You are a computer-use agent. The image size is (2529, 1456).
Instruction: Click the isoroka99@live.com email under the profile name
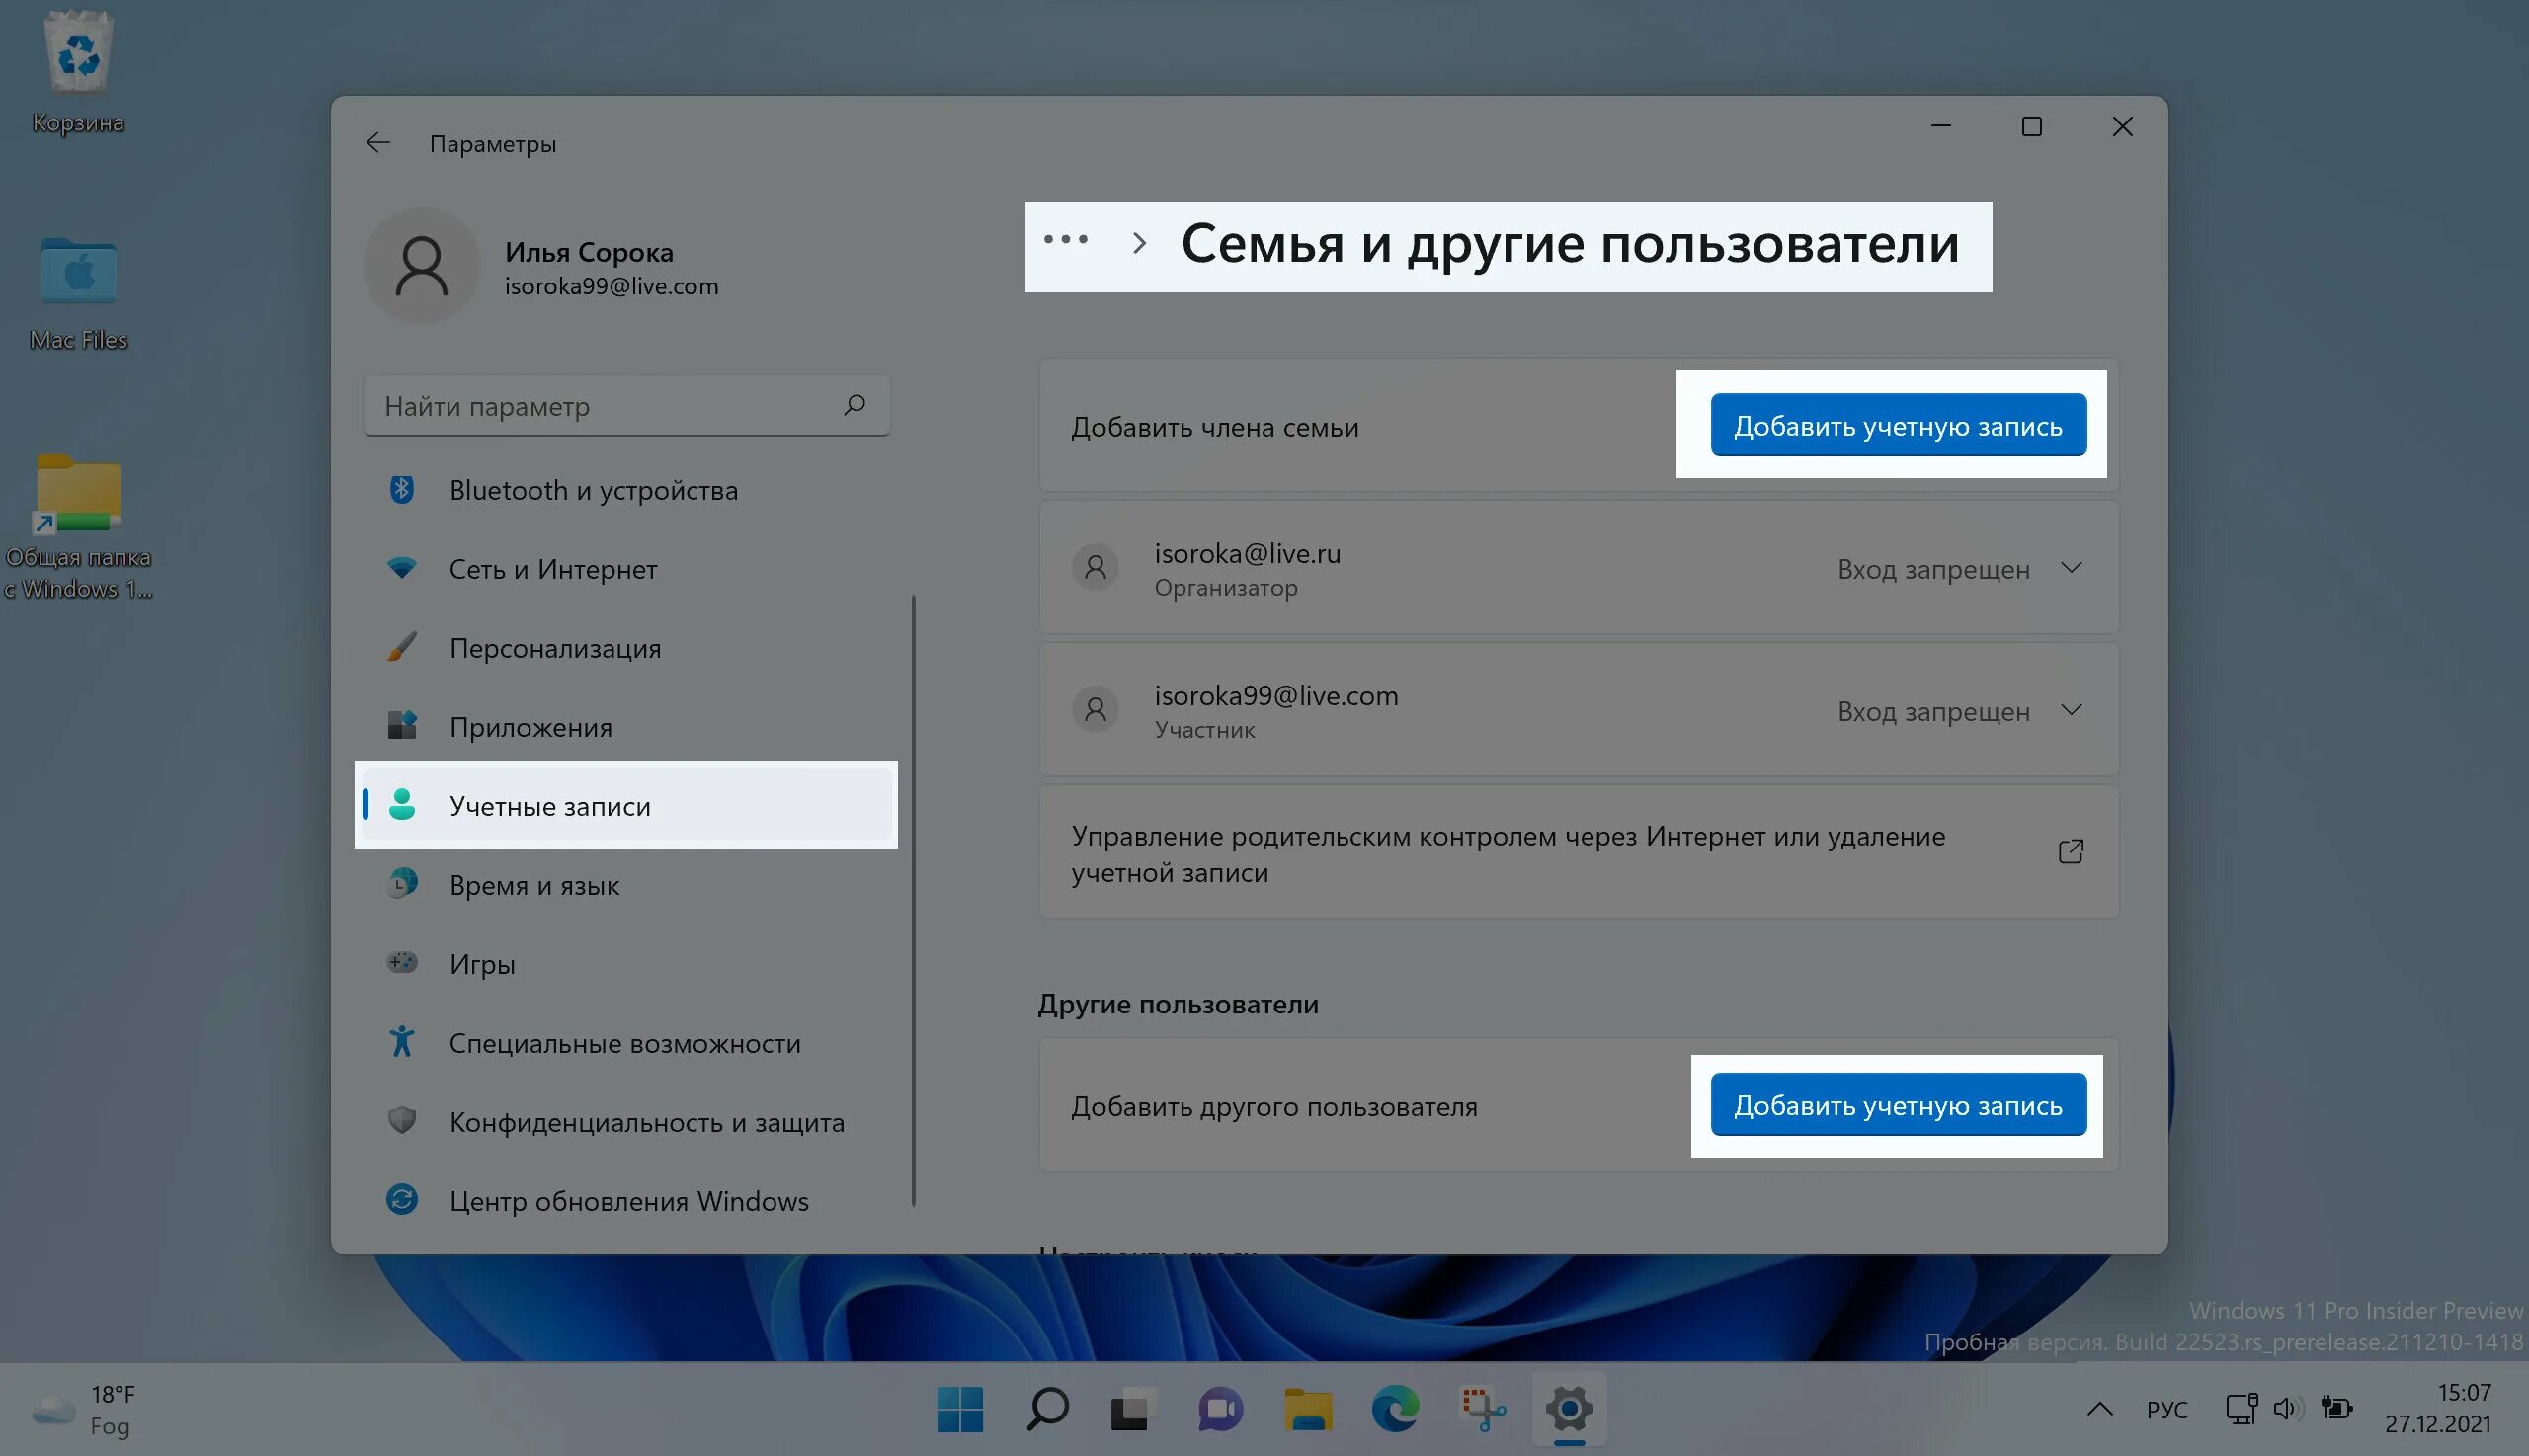611,287
